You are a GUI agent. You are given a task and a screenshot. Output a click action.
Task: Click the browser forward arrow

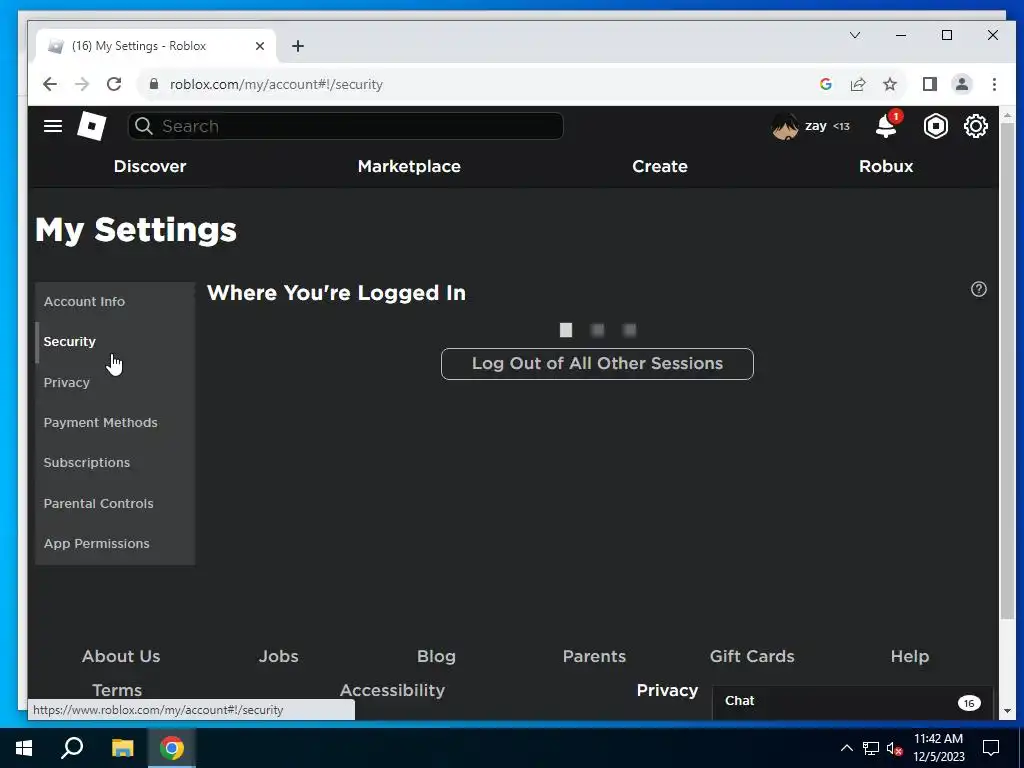click(x=82, y=84)
